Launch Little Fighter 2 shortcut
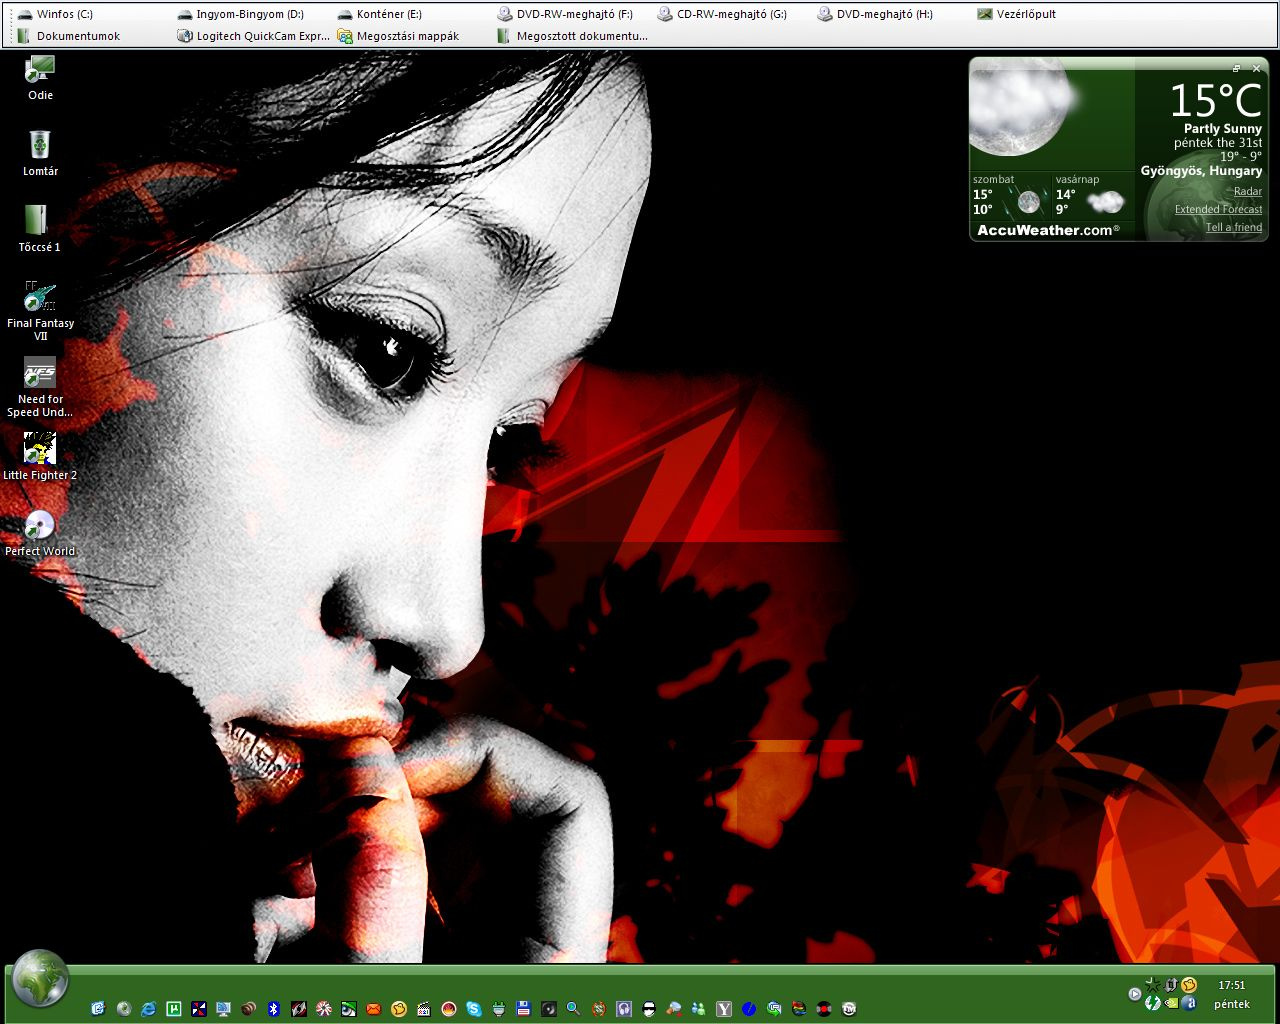 click(x=40, y=457)
